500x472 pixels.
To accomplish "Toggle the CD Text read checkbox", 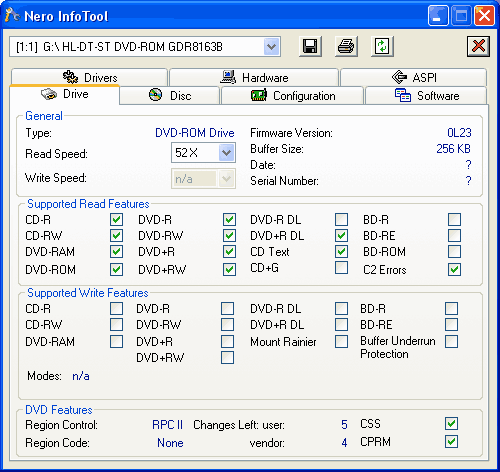I will [x=341, y=252].
